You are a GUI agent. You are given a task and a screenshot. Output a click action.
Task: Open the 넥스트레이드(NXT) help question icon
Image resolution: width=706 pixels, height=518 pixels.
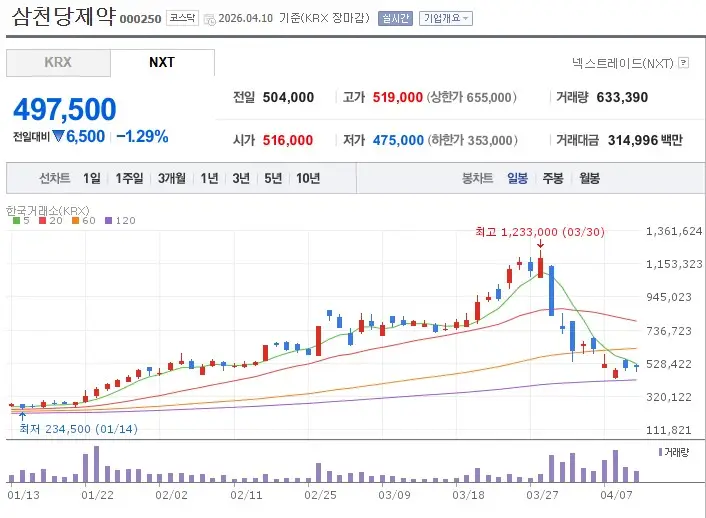point(683,63)
